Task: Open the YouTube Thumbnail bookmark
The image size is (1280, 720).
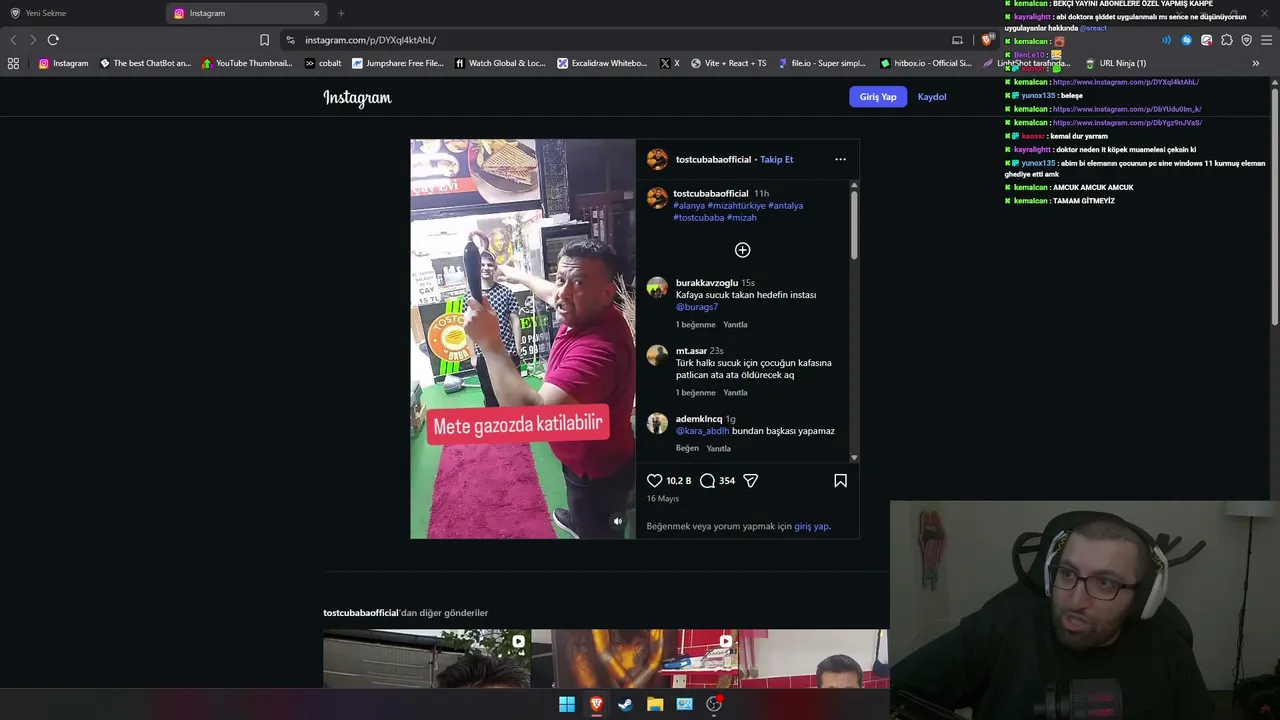Action: [x=247, y=63]
